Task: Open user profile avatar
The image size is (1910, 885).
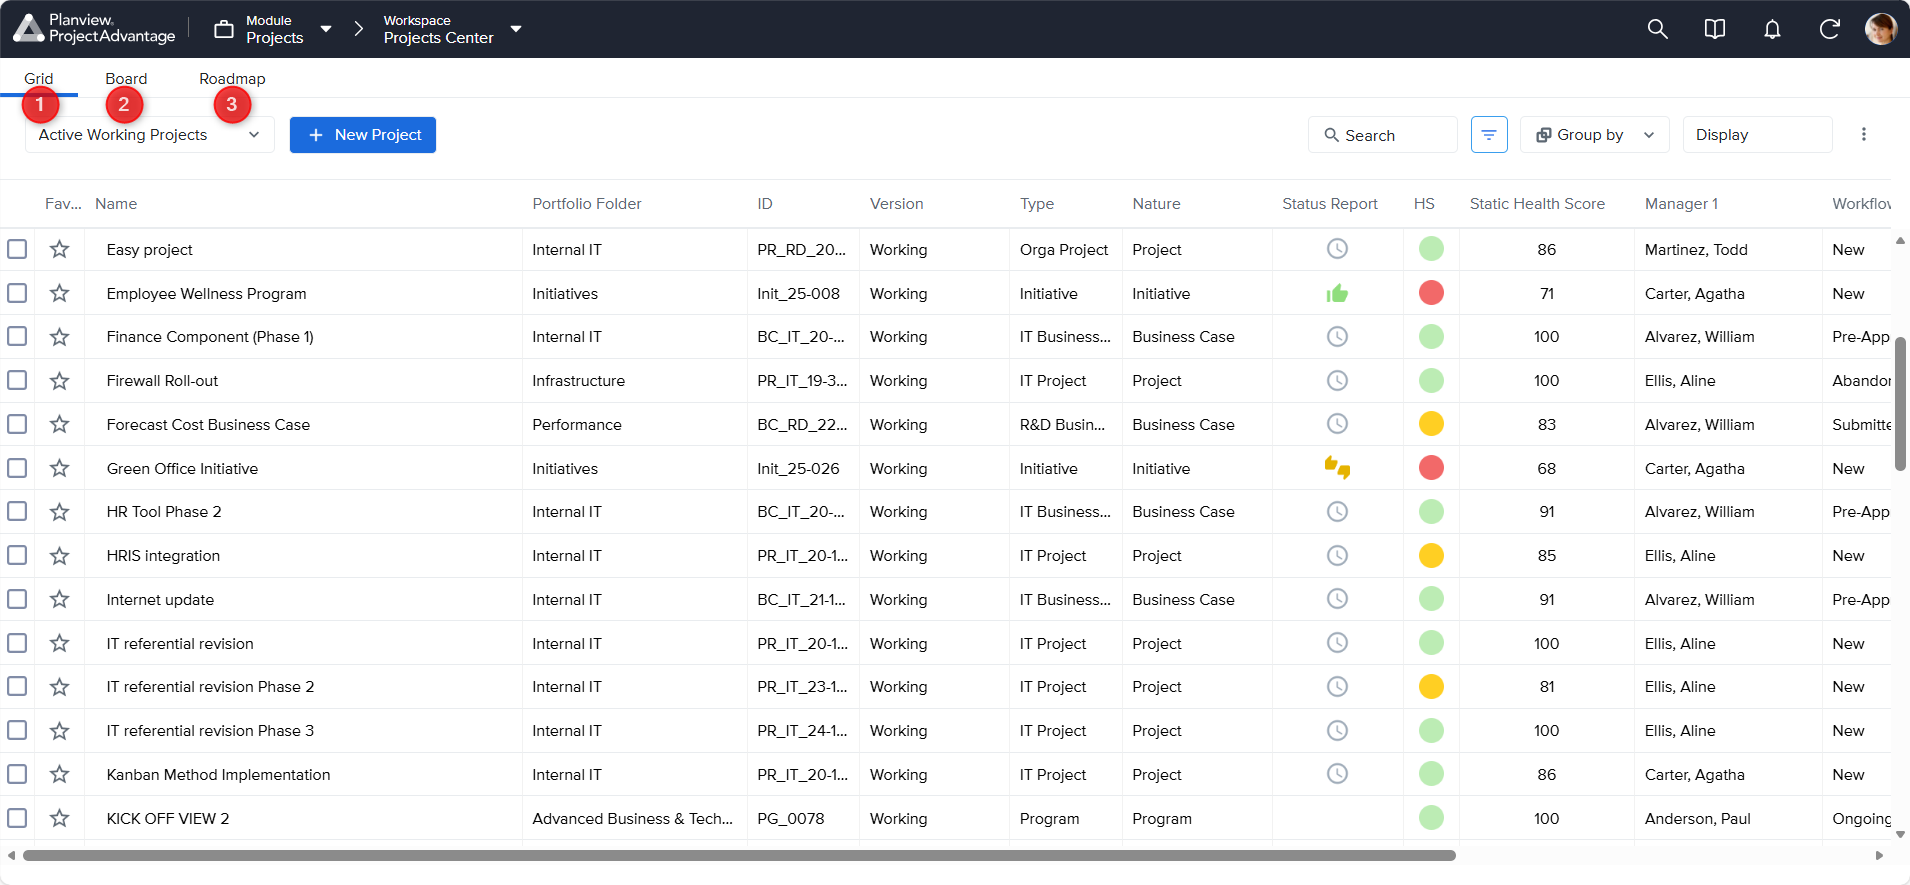Action: pyautogui.click(x=1880, y=29)
